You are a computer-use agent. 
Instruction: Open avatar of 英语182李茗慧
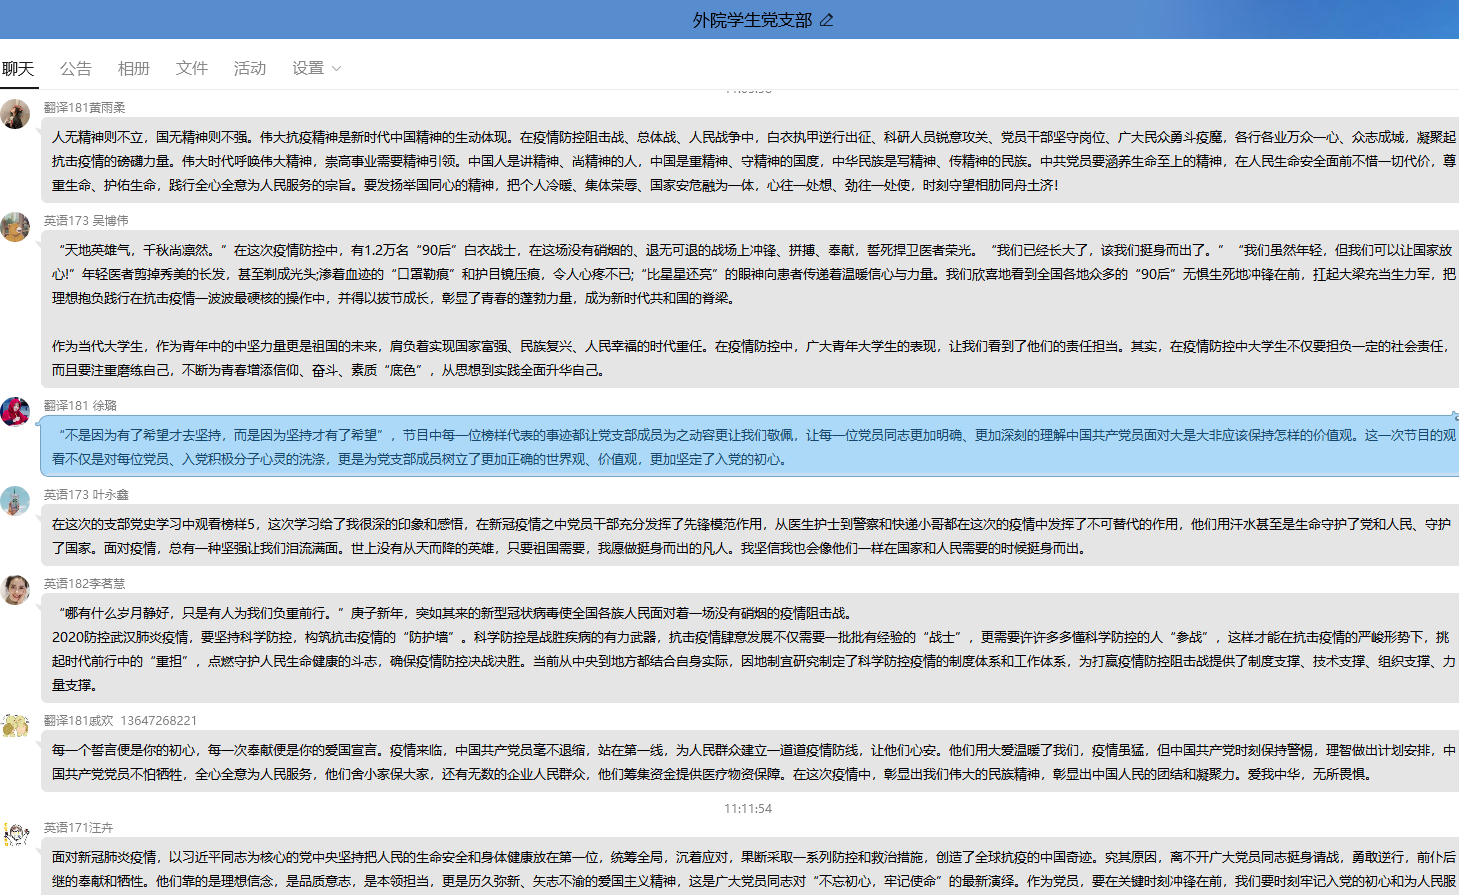15,590
